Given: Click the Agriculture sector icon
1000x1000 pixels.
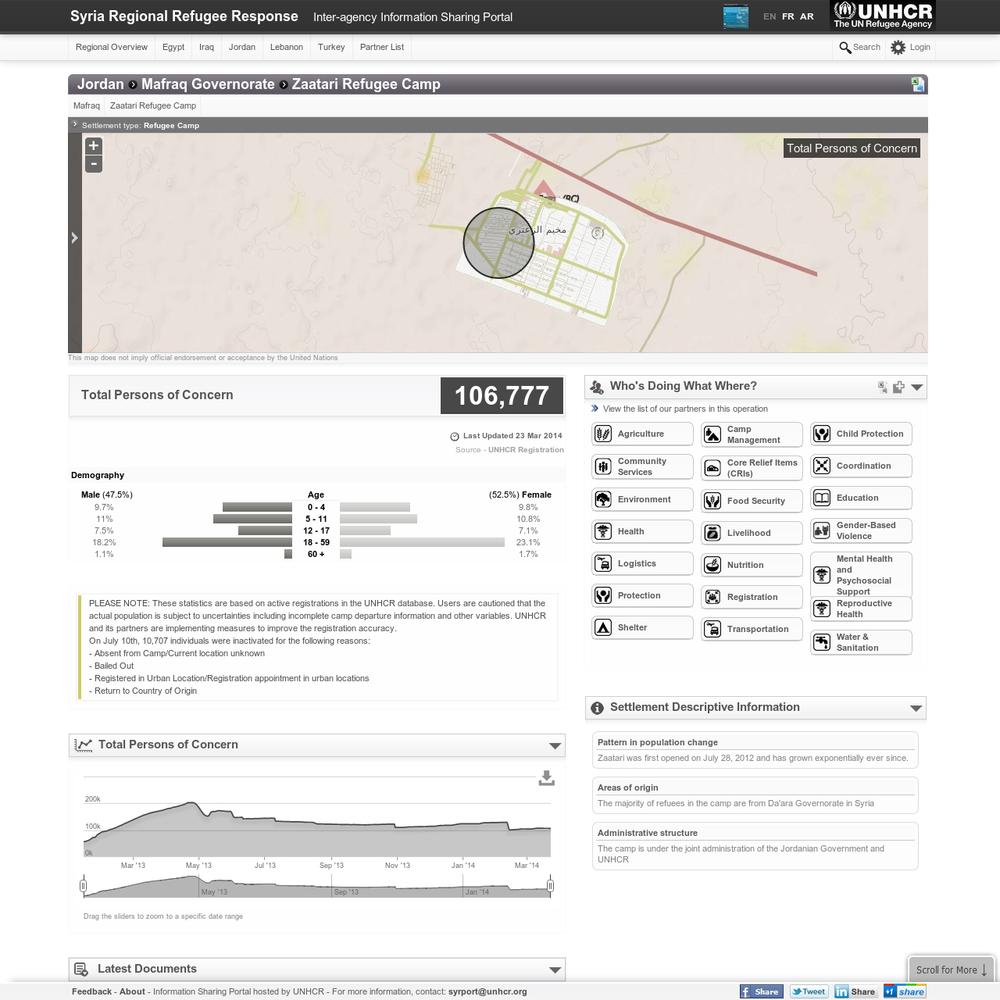Looking at the screenshot, I should pos(603,434).
